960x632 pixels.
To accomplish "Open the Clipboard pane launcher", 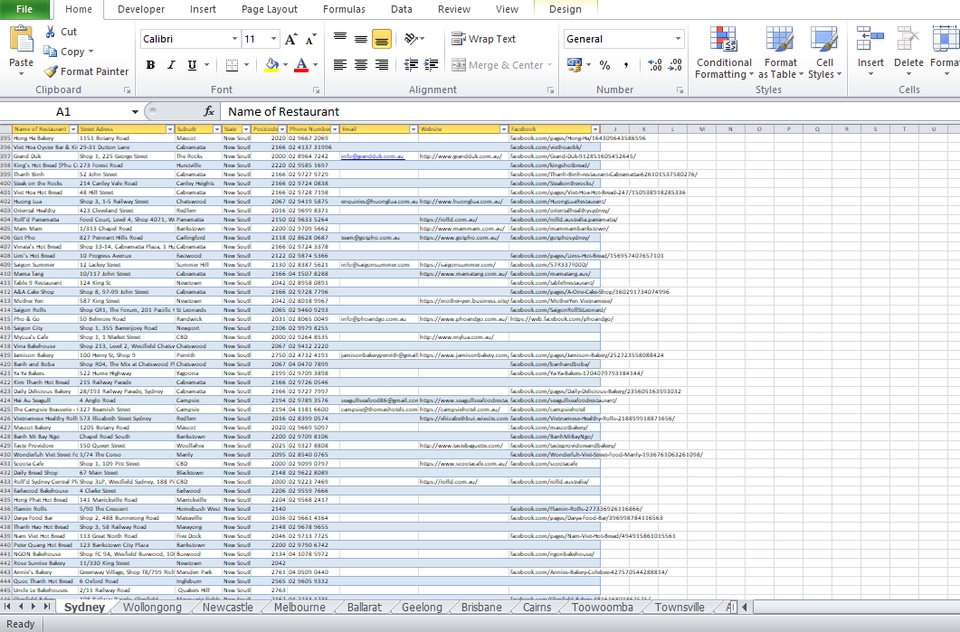I will (127, 90).
